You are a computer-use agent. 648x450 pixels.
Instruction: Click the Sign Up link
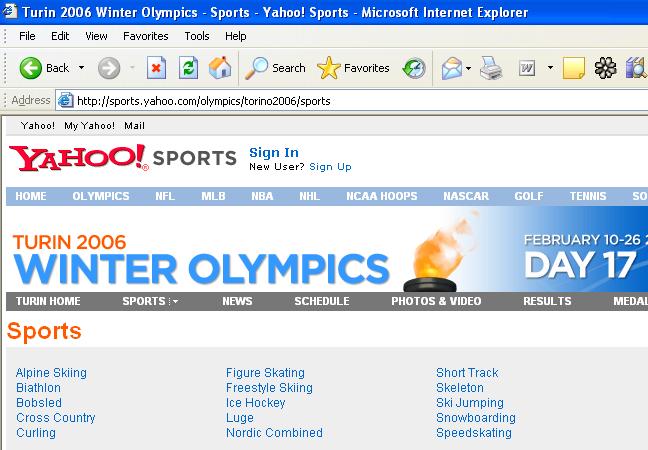tap(330, 167)
